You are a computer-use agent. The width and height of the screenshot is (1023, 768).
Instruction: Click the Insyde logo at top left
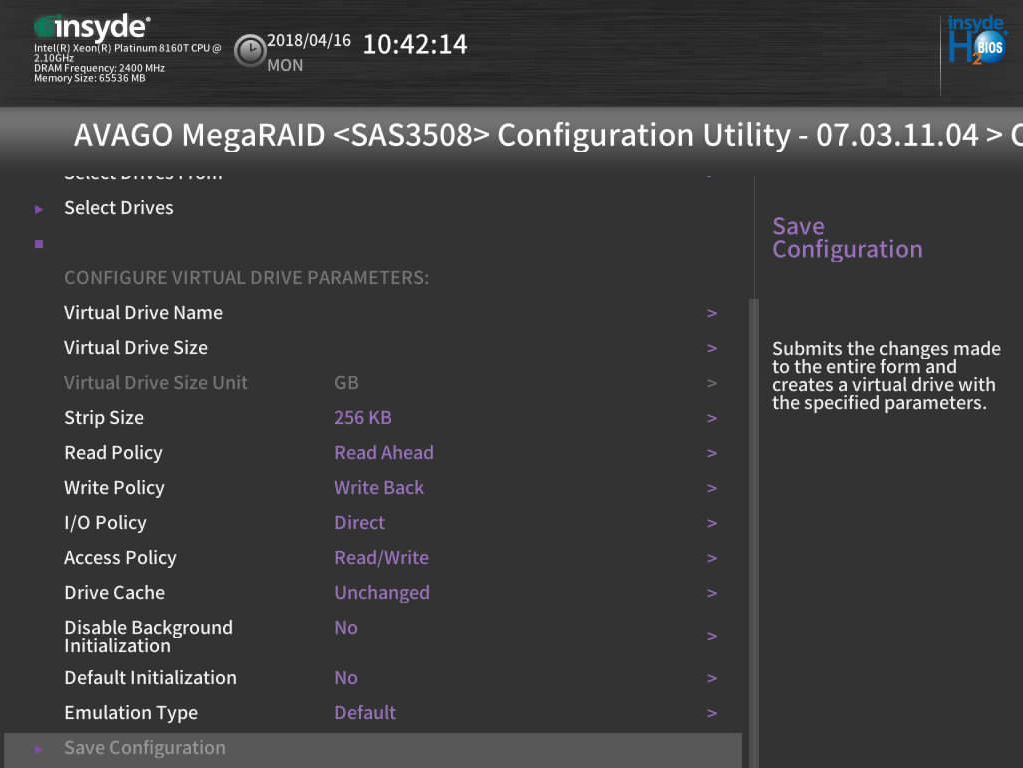click(92, 27)
